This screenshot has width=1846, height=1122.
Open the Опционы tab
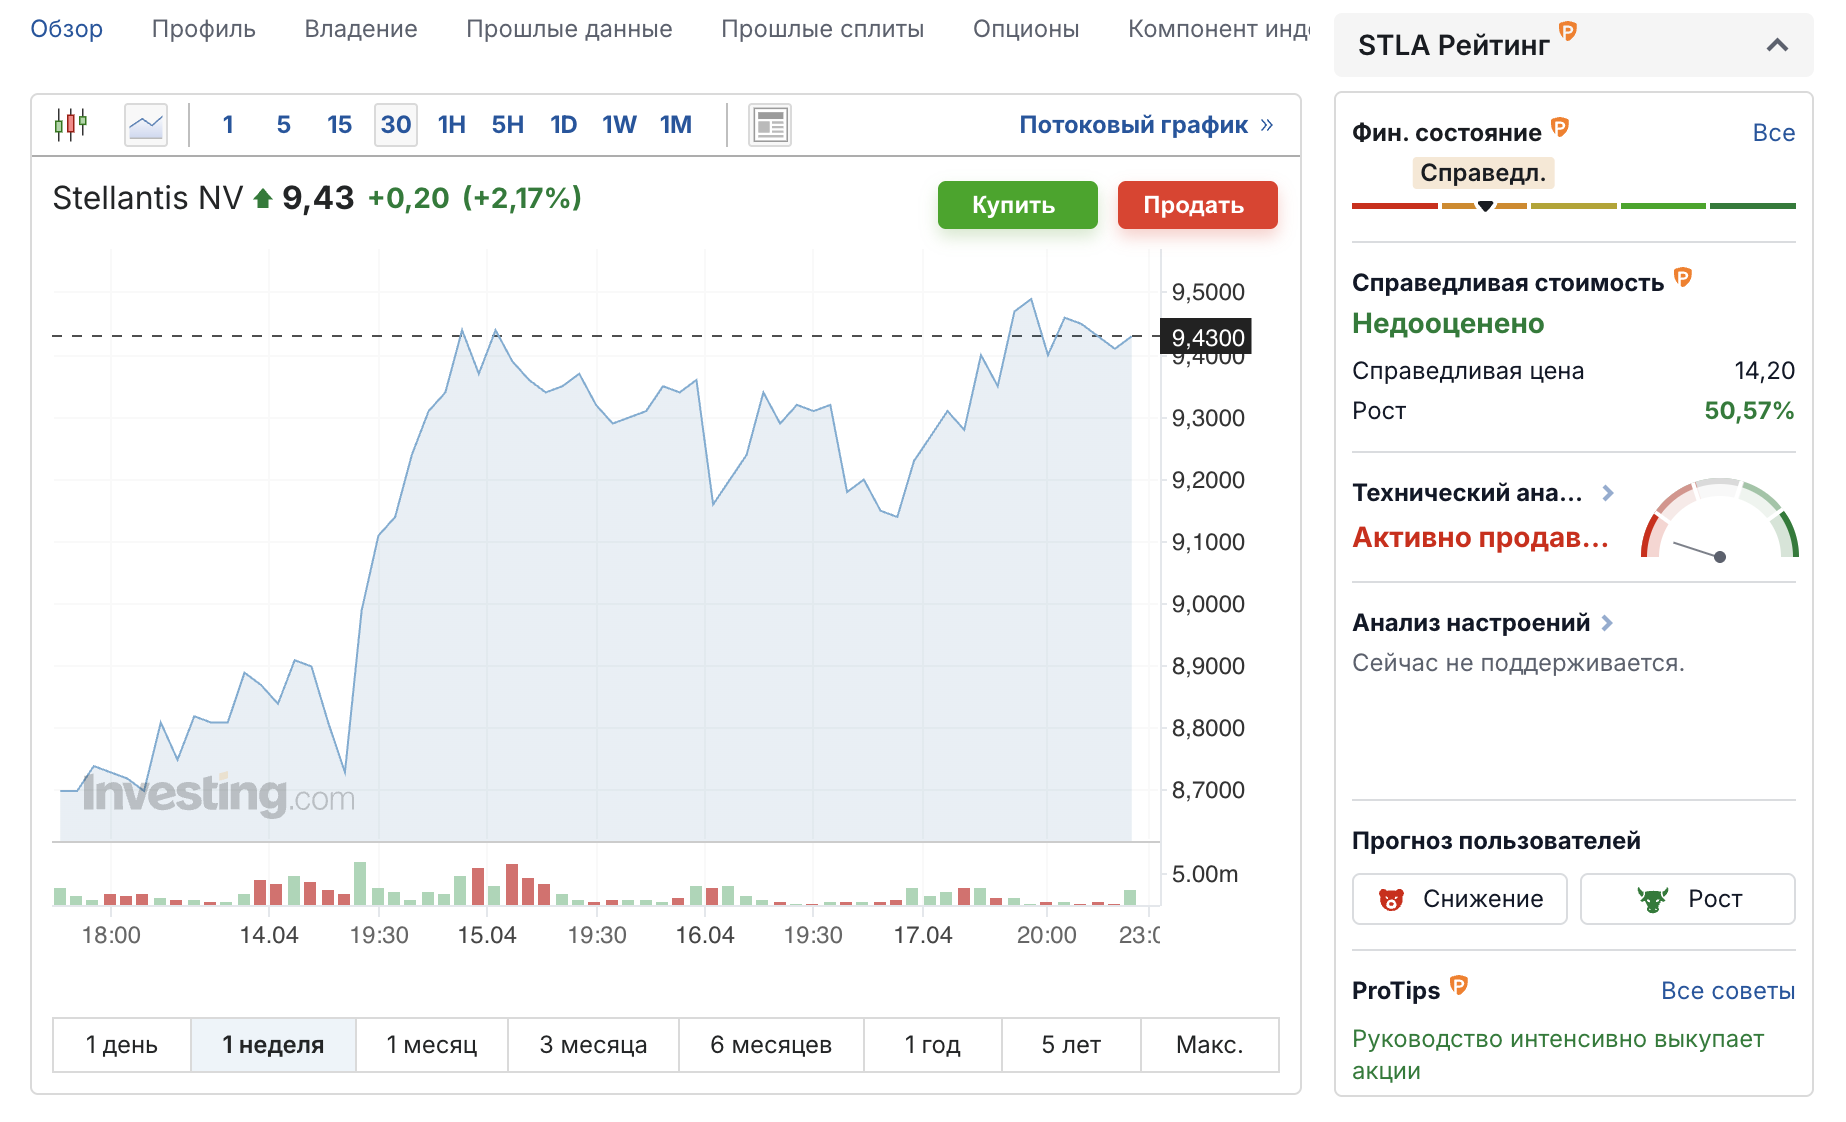point(1026,29)
